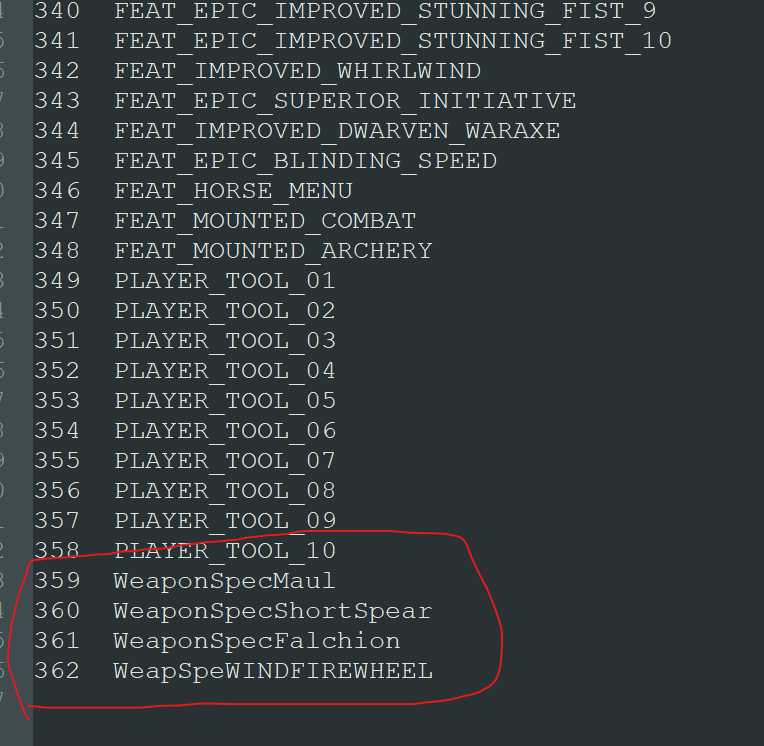This screenshot has width=764, height=746.
Task: Click row index number 362
Action: [57, 671]
